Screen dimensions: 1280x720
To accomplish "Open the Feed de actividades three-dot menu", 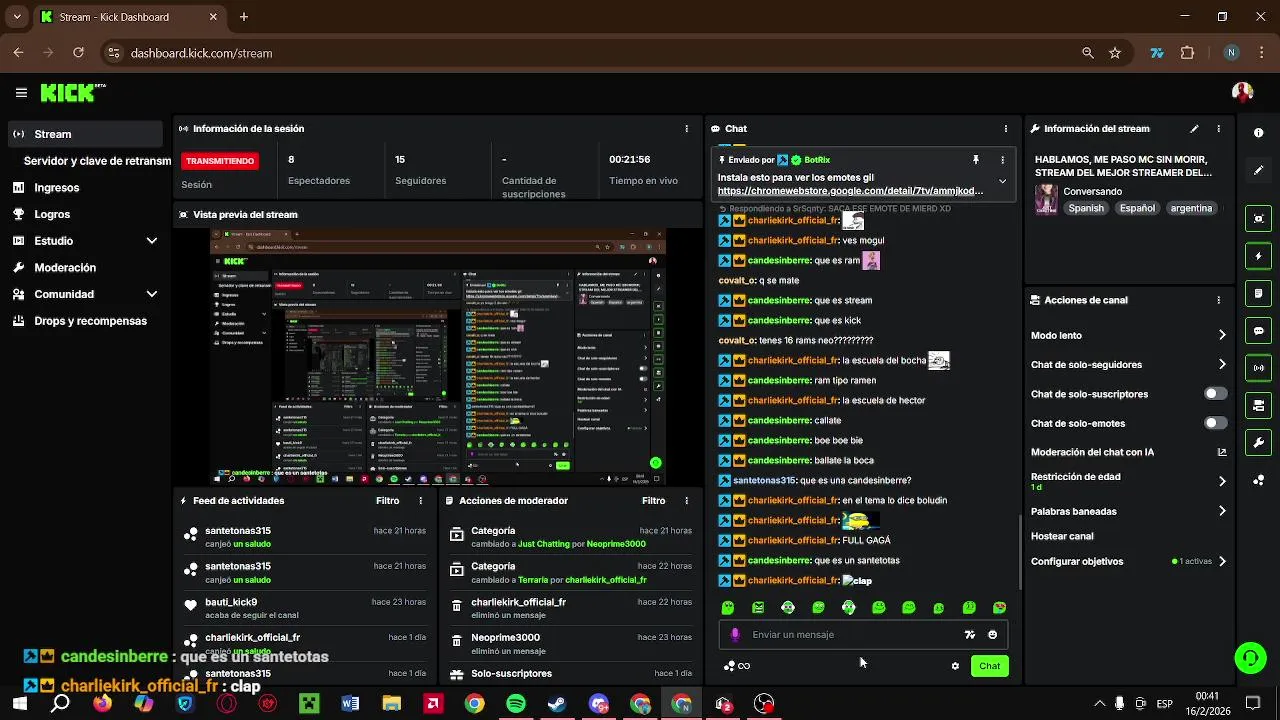I will [x=420, y=501].
